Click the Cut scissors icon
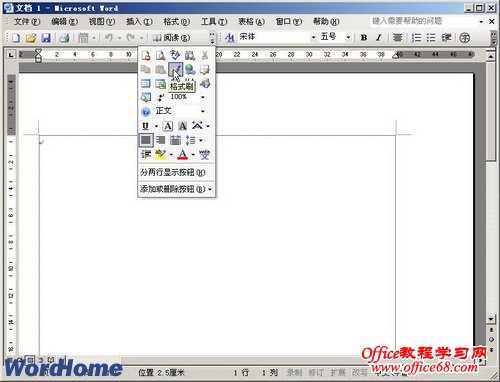 pyautogui.click(x=204, y=55)
